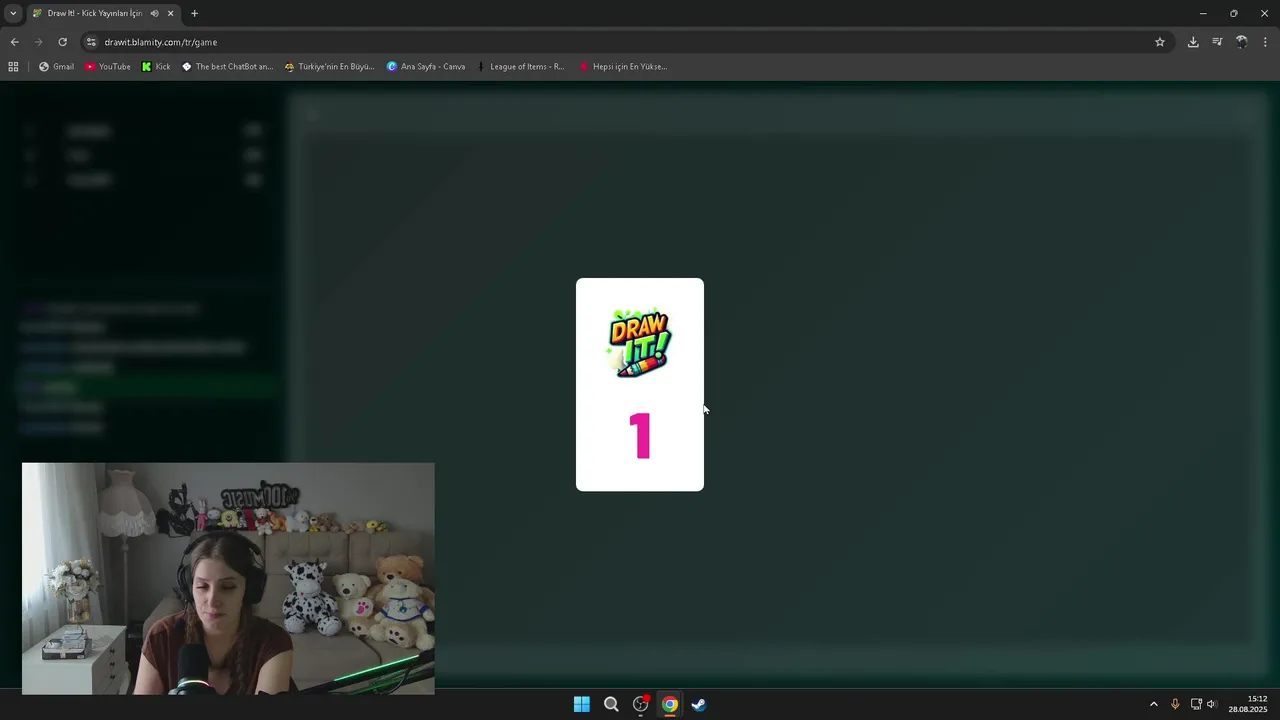Open the Hepsi için En Yükse... bookmark
The height and width of the screenshot is (720, 1280).
click(623, 67)
